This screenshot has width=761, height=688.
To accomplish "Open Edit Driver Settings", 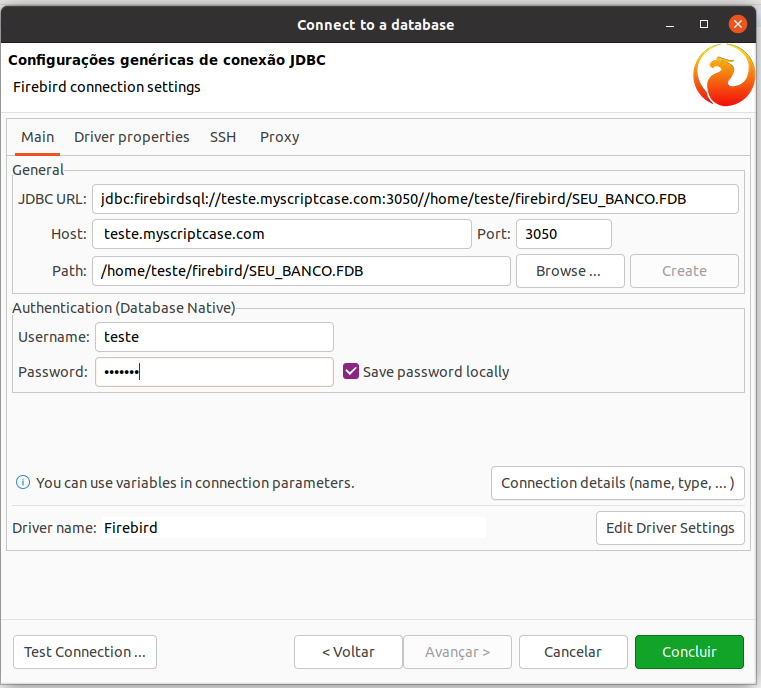I will point(670,528).
